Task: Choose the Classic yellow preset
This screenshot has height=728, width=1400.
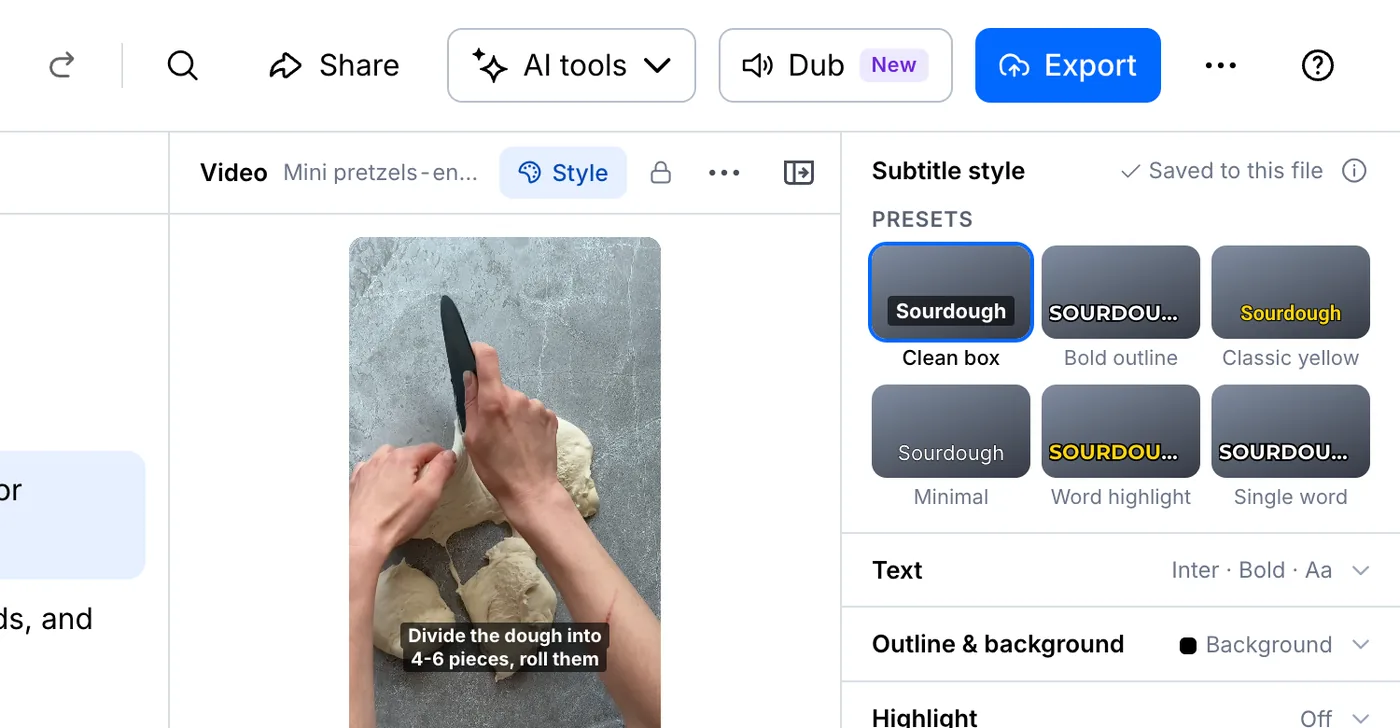Action: point(1291,306)
